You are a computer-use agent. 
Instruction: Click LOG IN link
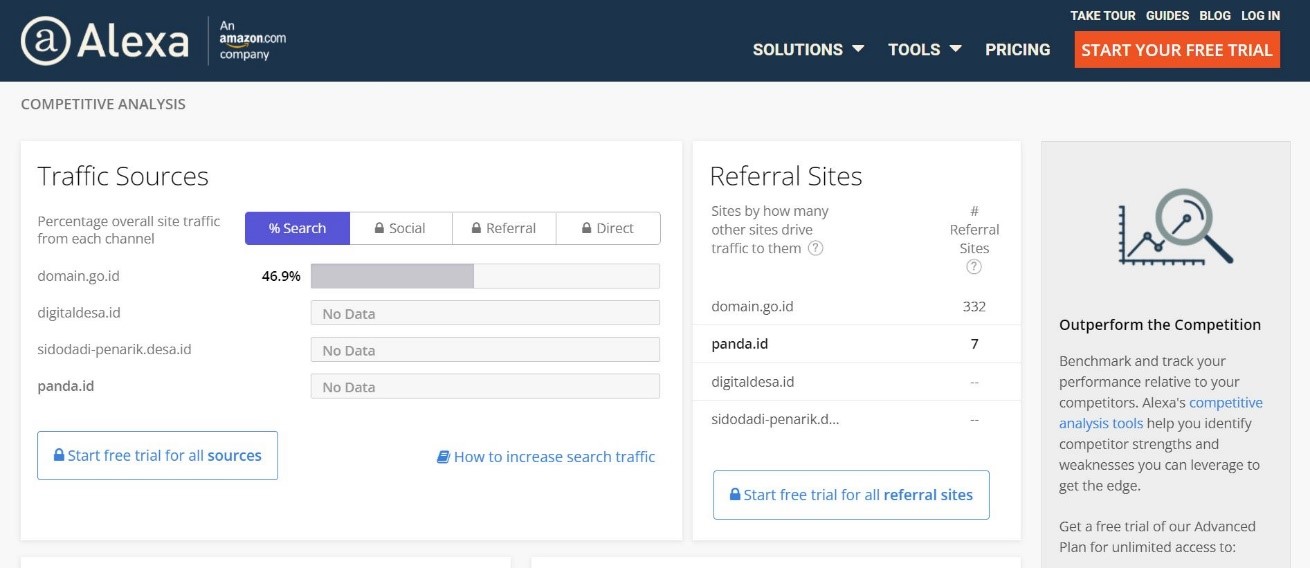(x=1260, y=15)
